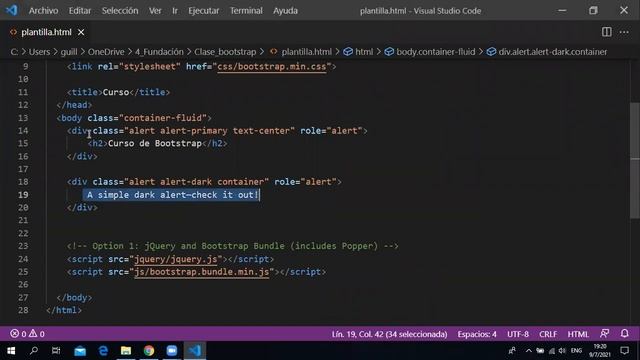Open Microsoft Edge from taskbar
The image size is (640, 360).
click(x=103, y=351)
